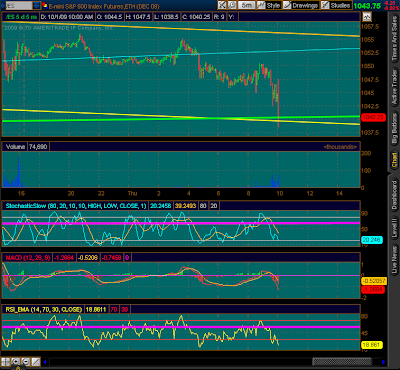Click the 18.861 RSI value bubble

[372, 345]
